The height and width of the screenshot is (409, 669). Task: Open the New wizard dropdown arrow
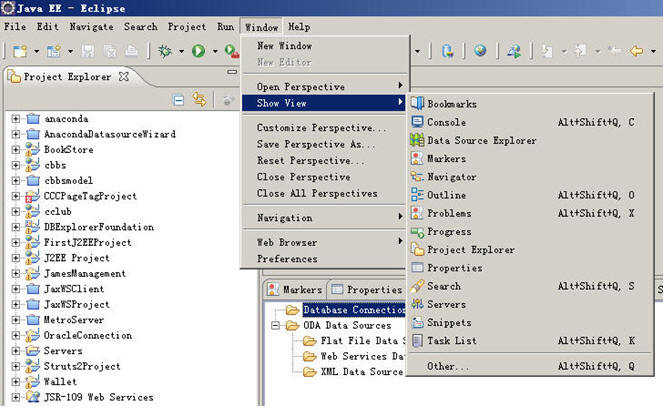coord(37,52)
